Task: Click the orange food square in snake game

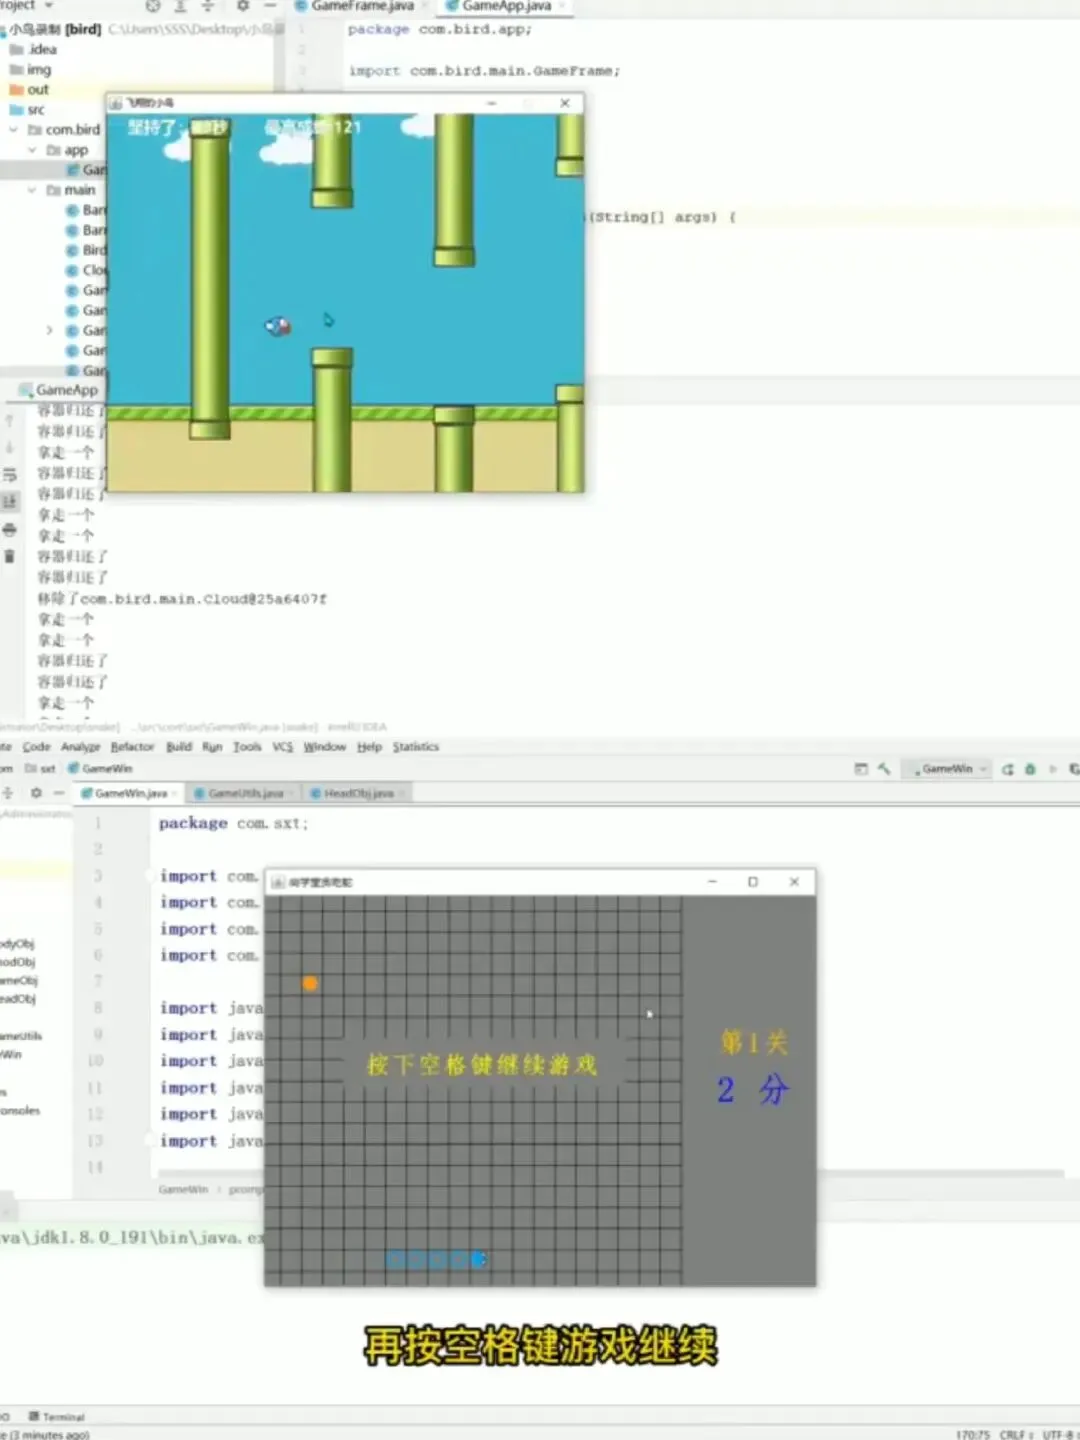Action: (310, 984)
